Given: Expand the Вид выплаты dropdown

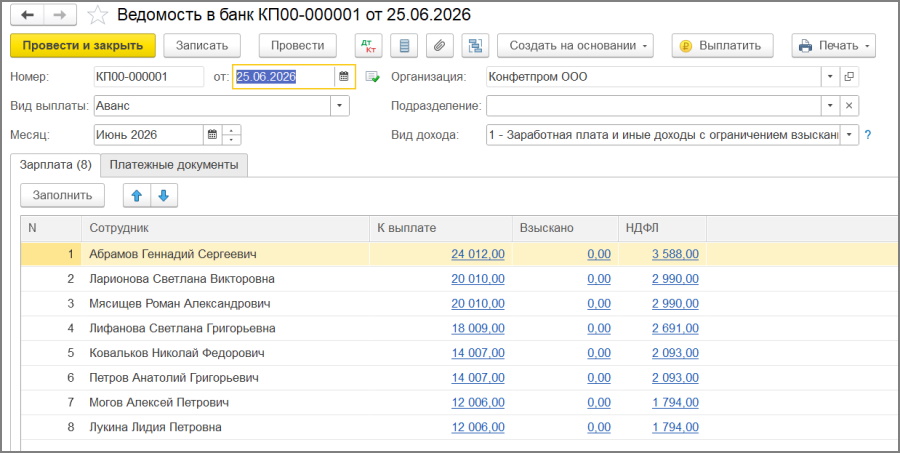Looking at the screenshot, I should (340, 106).
